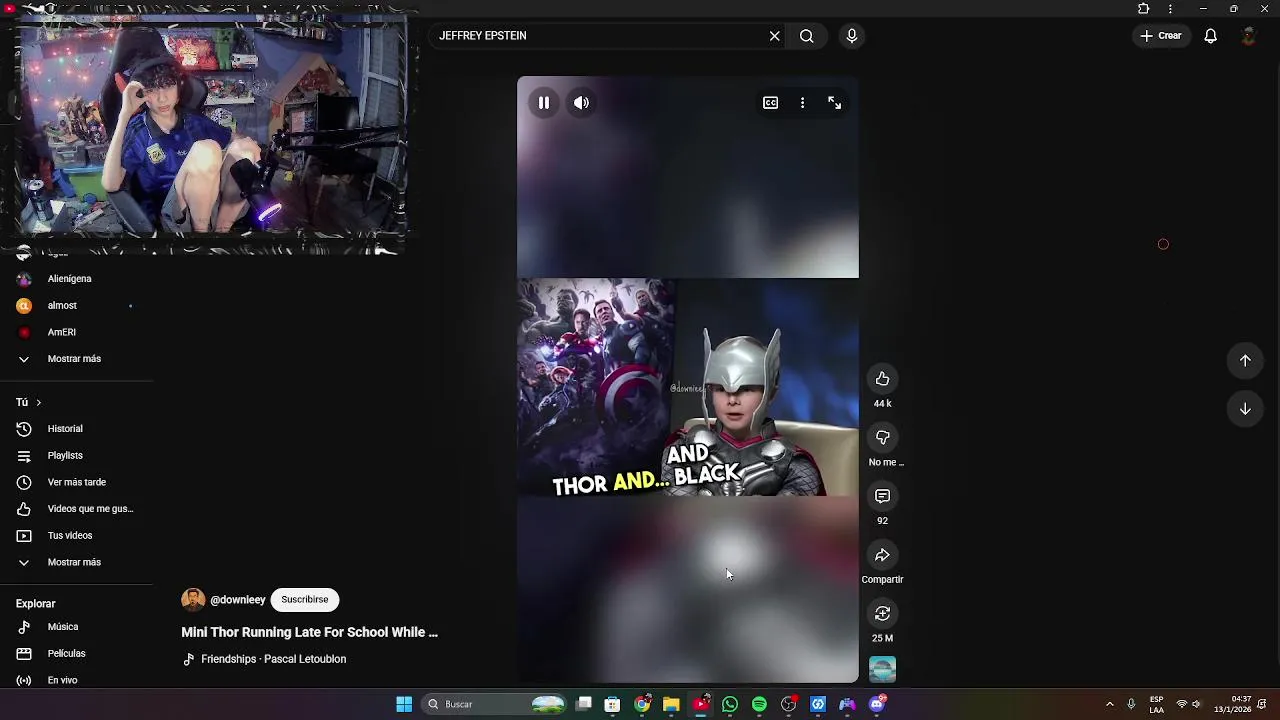Enter fullscreen on the Shorts player
The height and width of the screenshot is (720, 1280).
[834, 103]
